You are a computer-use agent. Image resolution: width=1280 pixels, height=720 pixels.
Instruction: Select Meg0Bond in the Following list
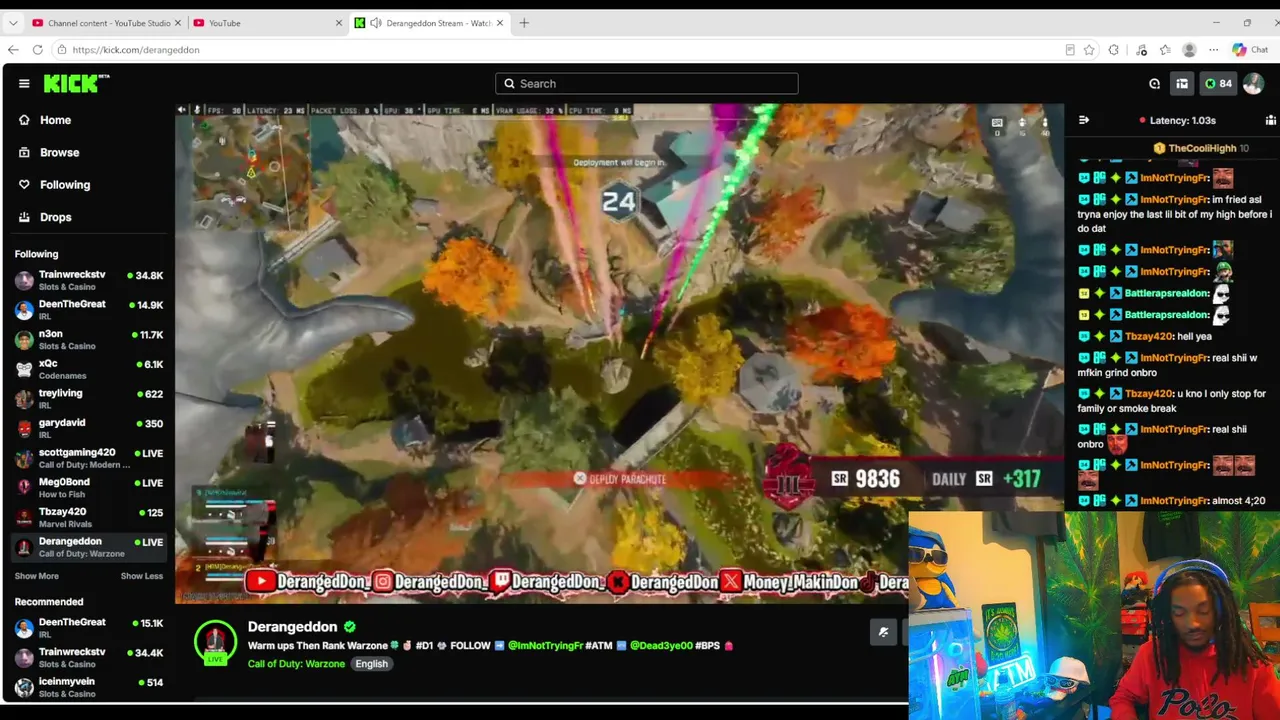(x=89, y=488)
